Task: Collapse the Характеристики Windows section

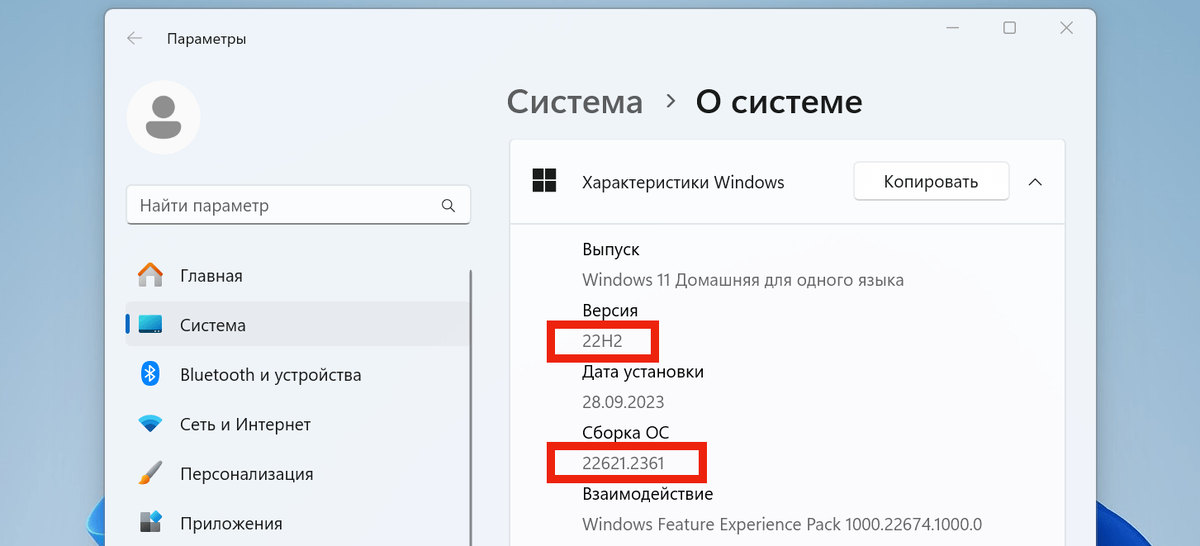Action: 1035,182
